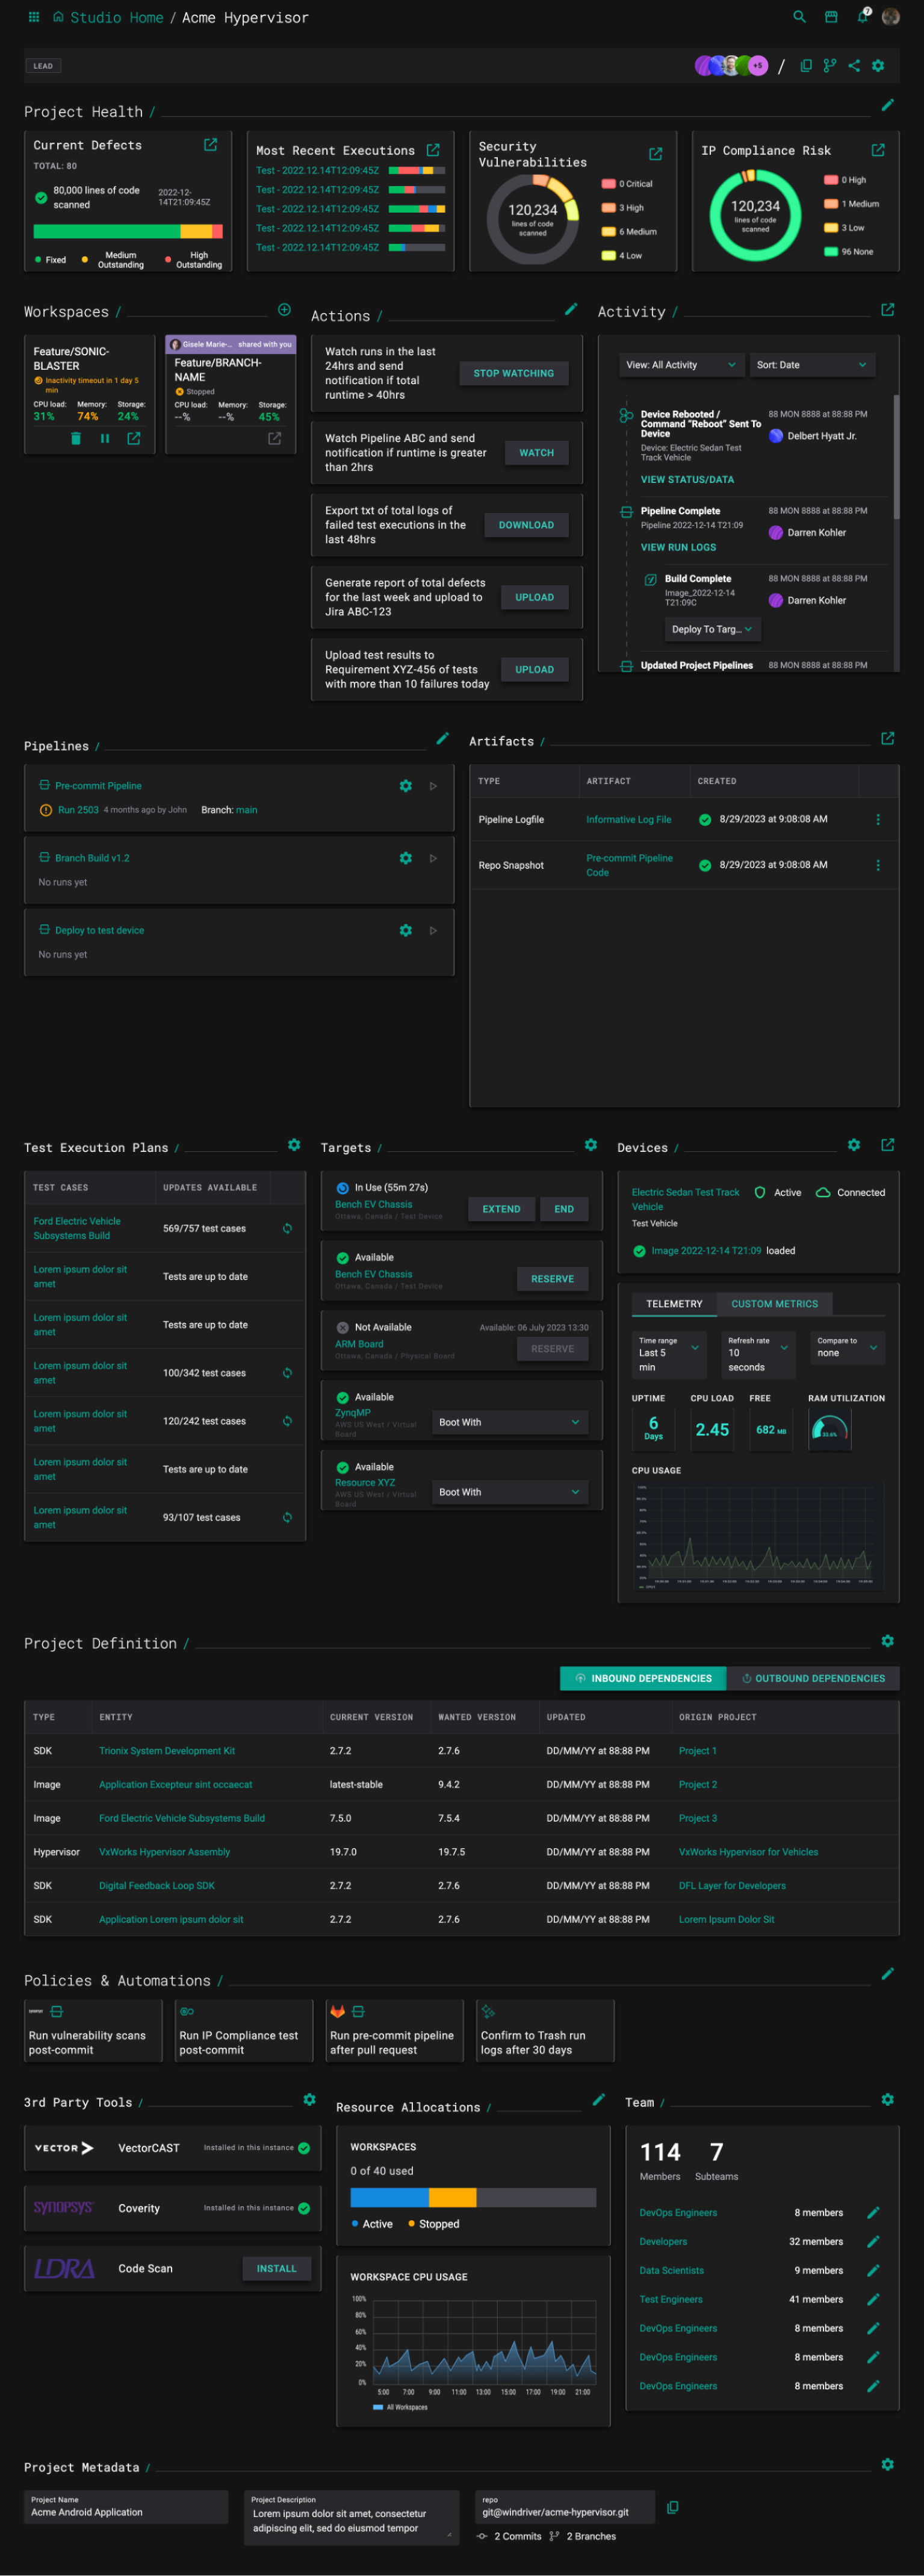Click the search magnifier icon in header
The width and height of the screenshot is (924, 2576).
799,17
